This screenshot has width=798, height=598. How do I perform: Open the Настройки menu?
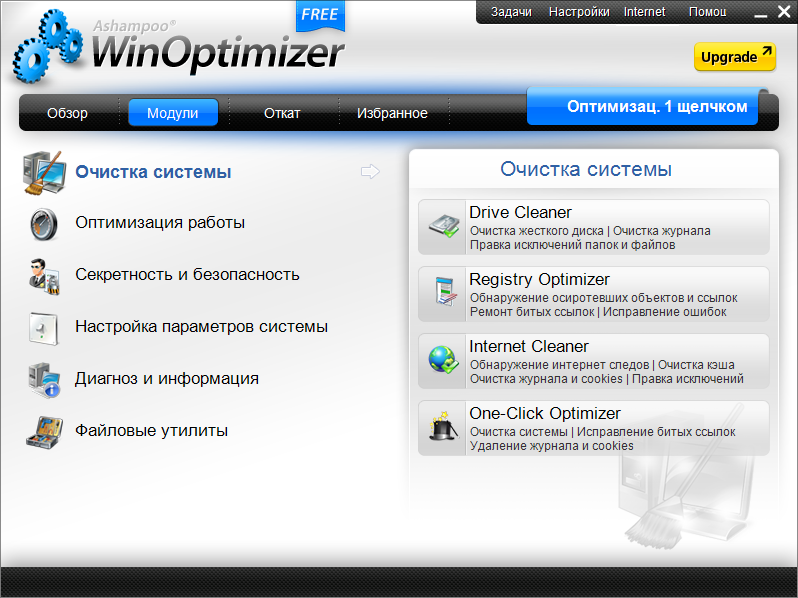pyautogui.click(x=579, y=12)
